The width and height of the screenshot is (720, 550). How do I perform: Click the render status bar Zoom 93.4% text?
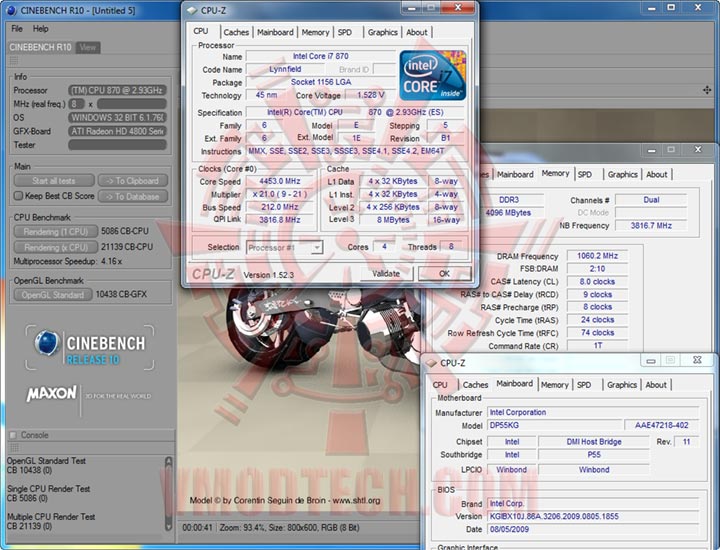click(x=242, y=528)
